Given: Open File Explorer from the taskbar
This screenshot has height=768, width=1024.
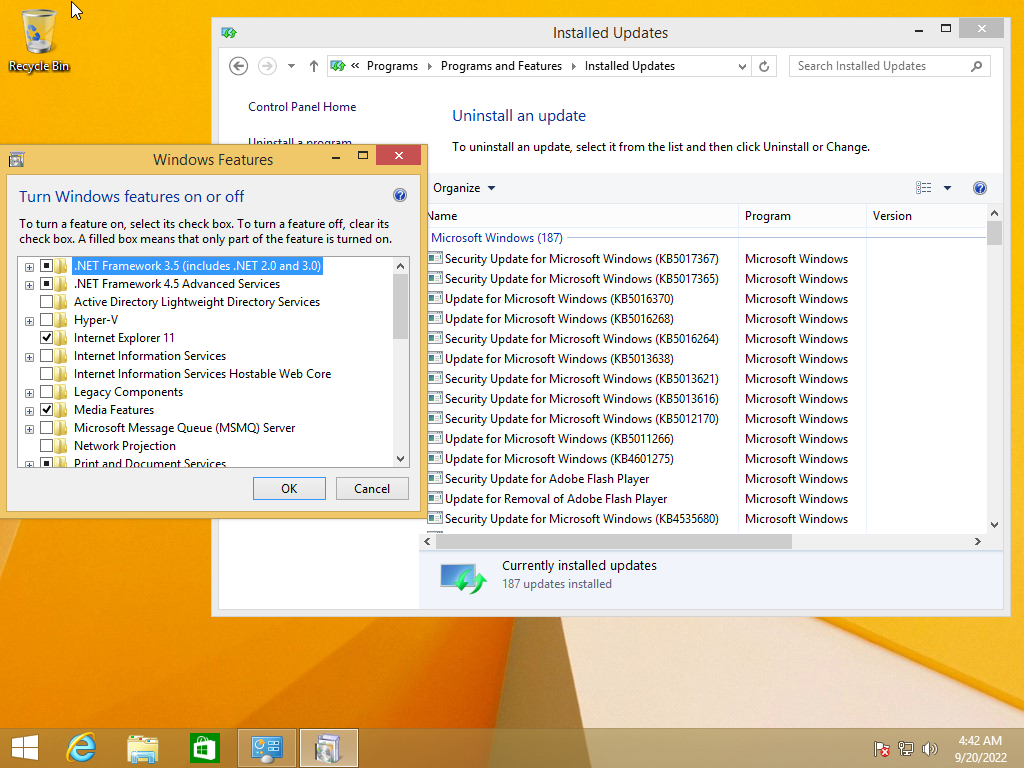Looking at the screenshot, I should click(143, 748).
